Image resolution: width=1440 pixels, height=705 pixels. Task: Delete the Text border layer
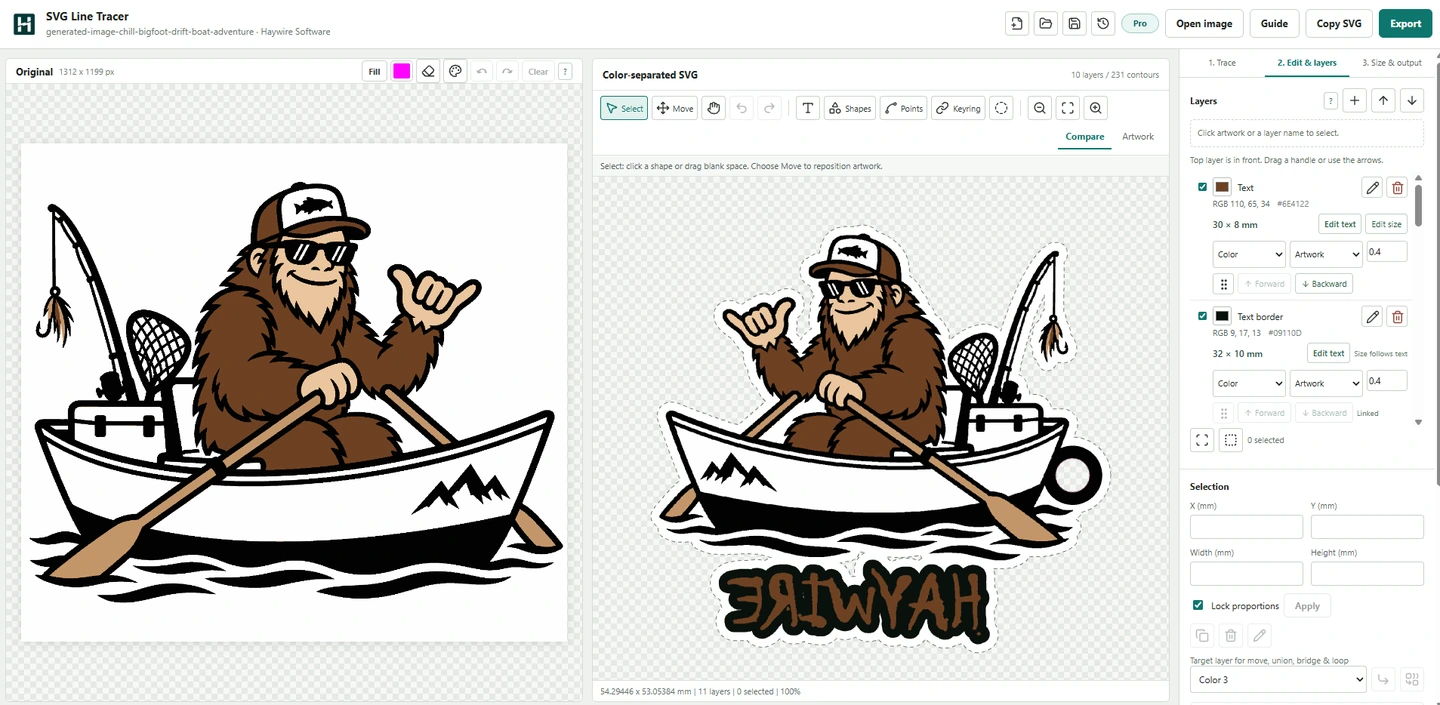1398,316
